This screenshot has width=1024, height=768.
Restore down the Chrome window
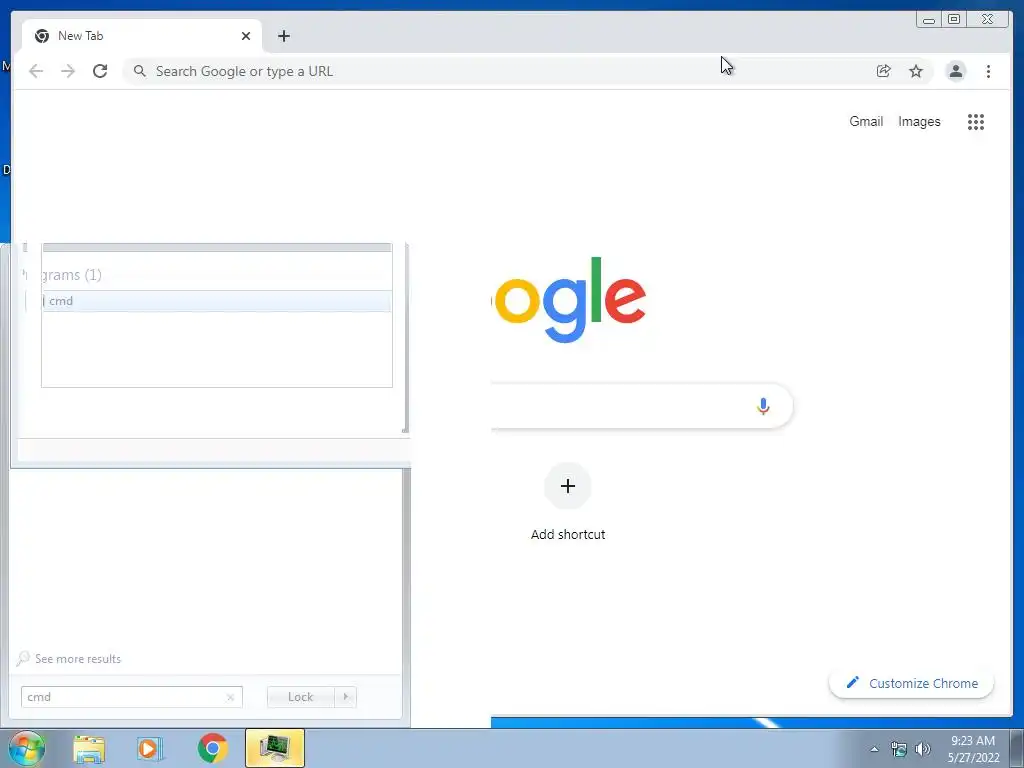[x=953, y=20]
